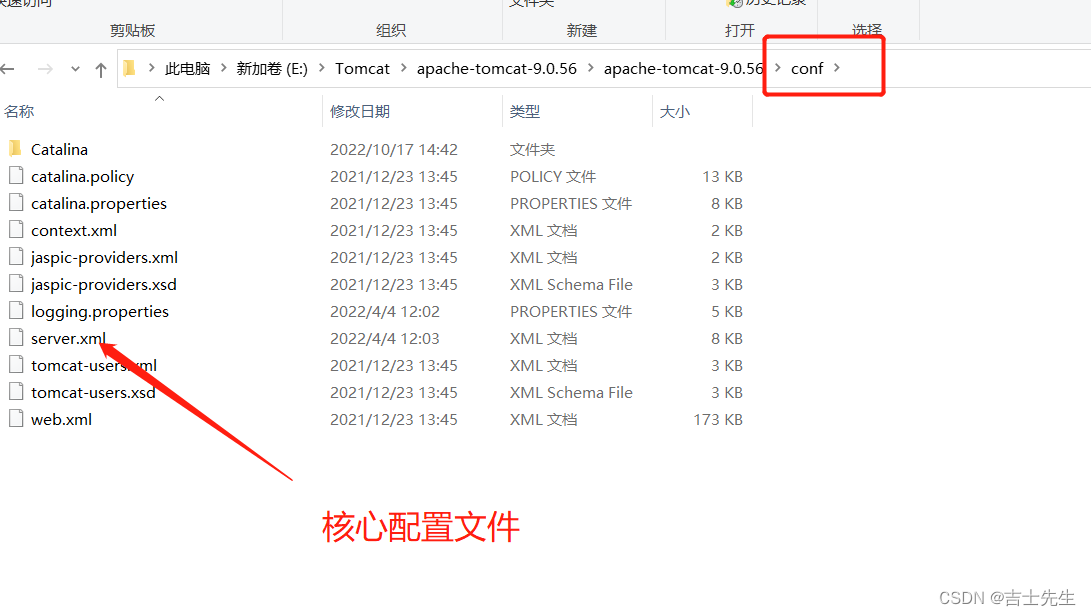1091x616 pixels.
Task: Select the server.xml file icon
Action: [x=16, y=338]
